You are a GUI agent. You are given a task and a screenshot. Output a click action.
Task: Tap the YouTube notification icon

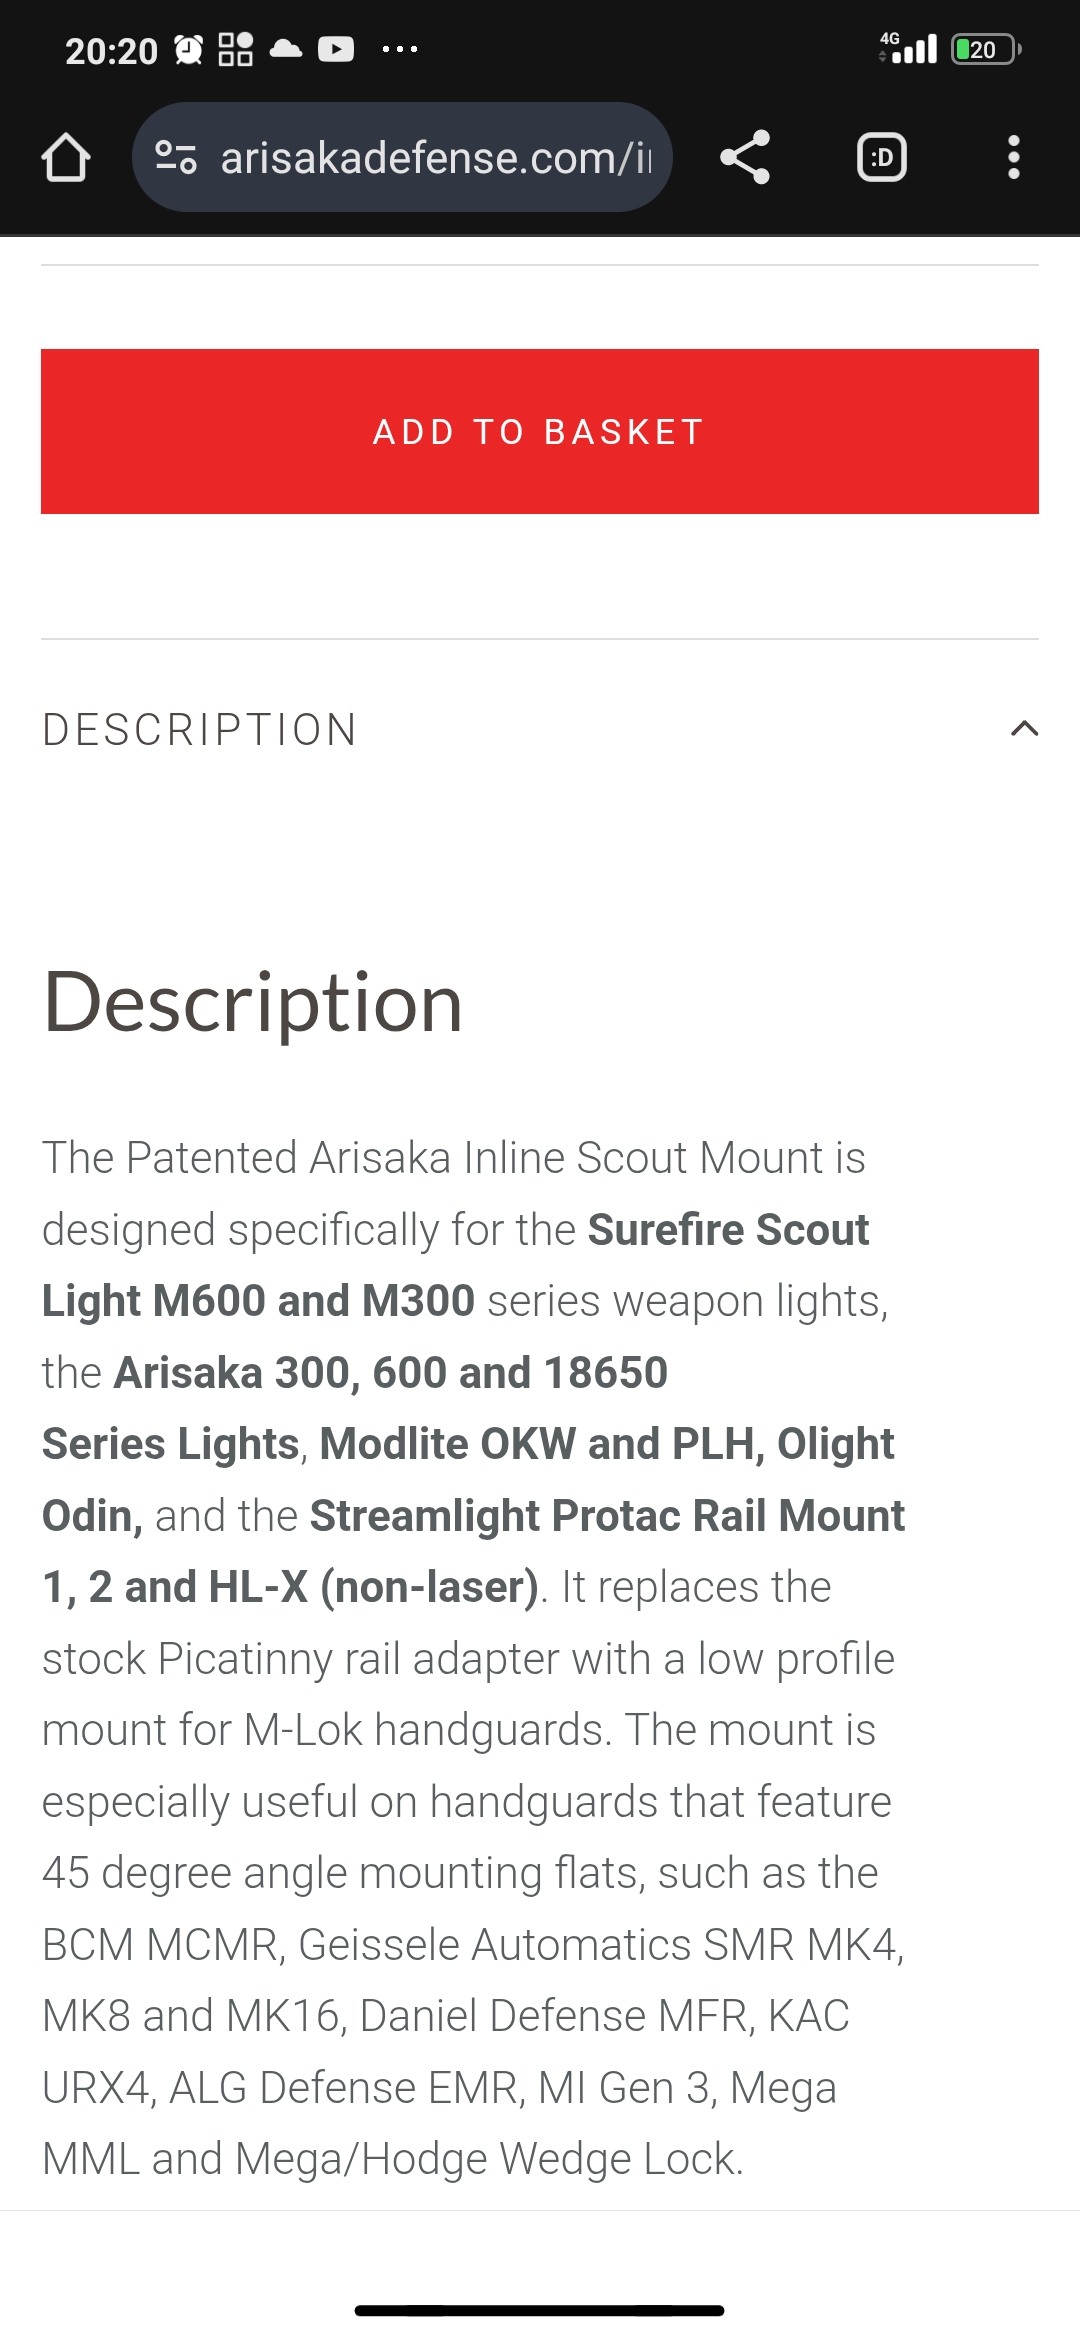pos(336,49)
